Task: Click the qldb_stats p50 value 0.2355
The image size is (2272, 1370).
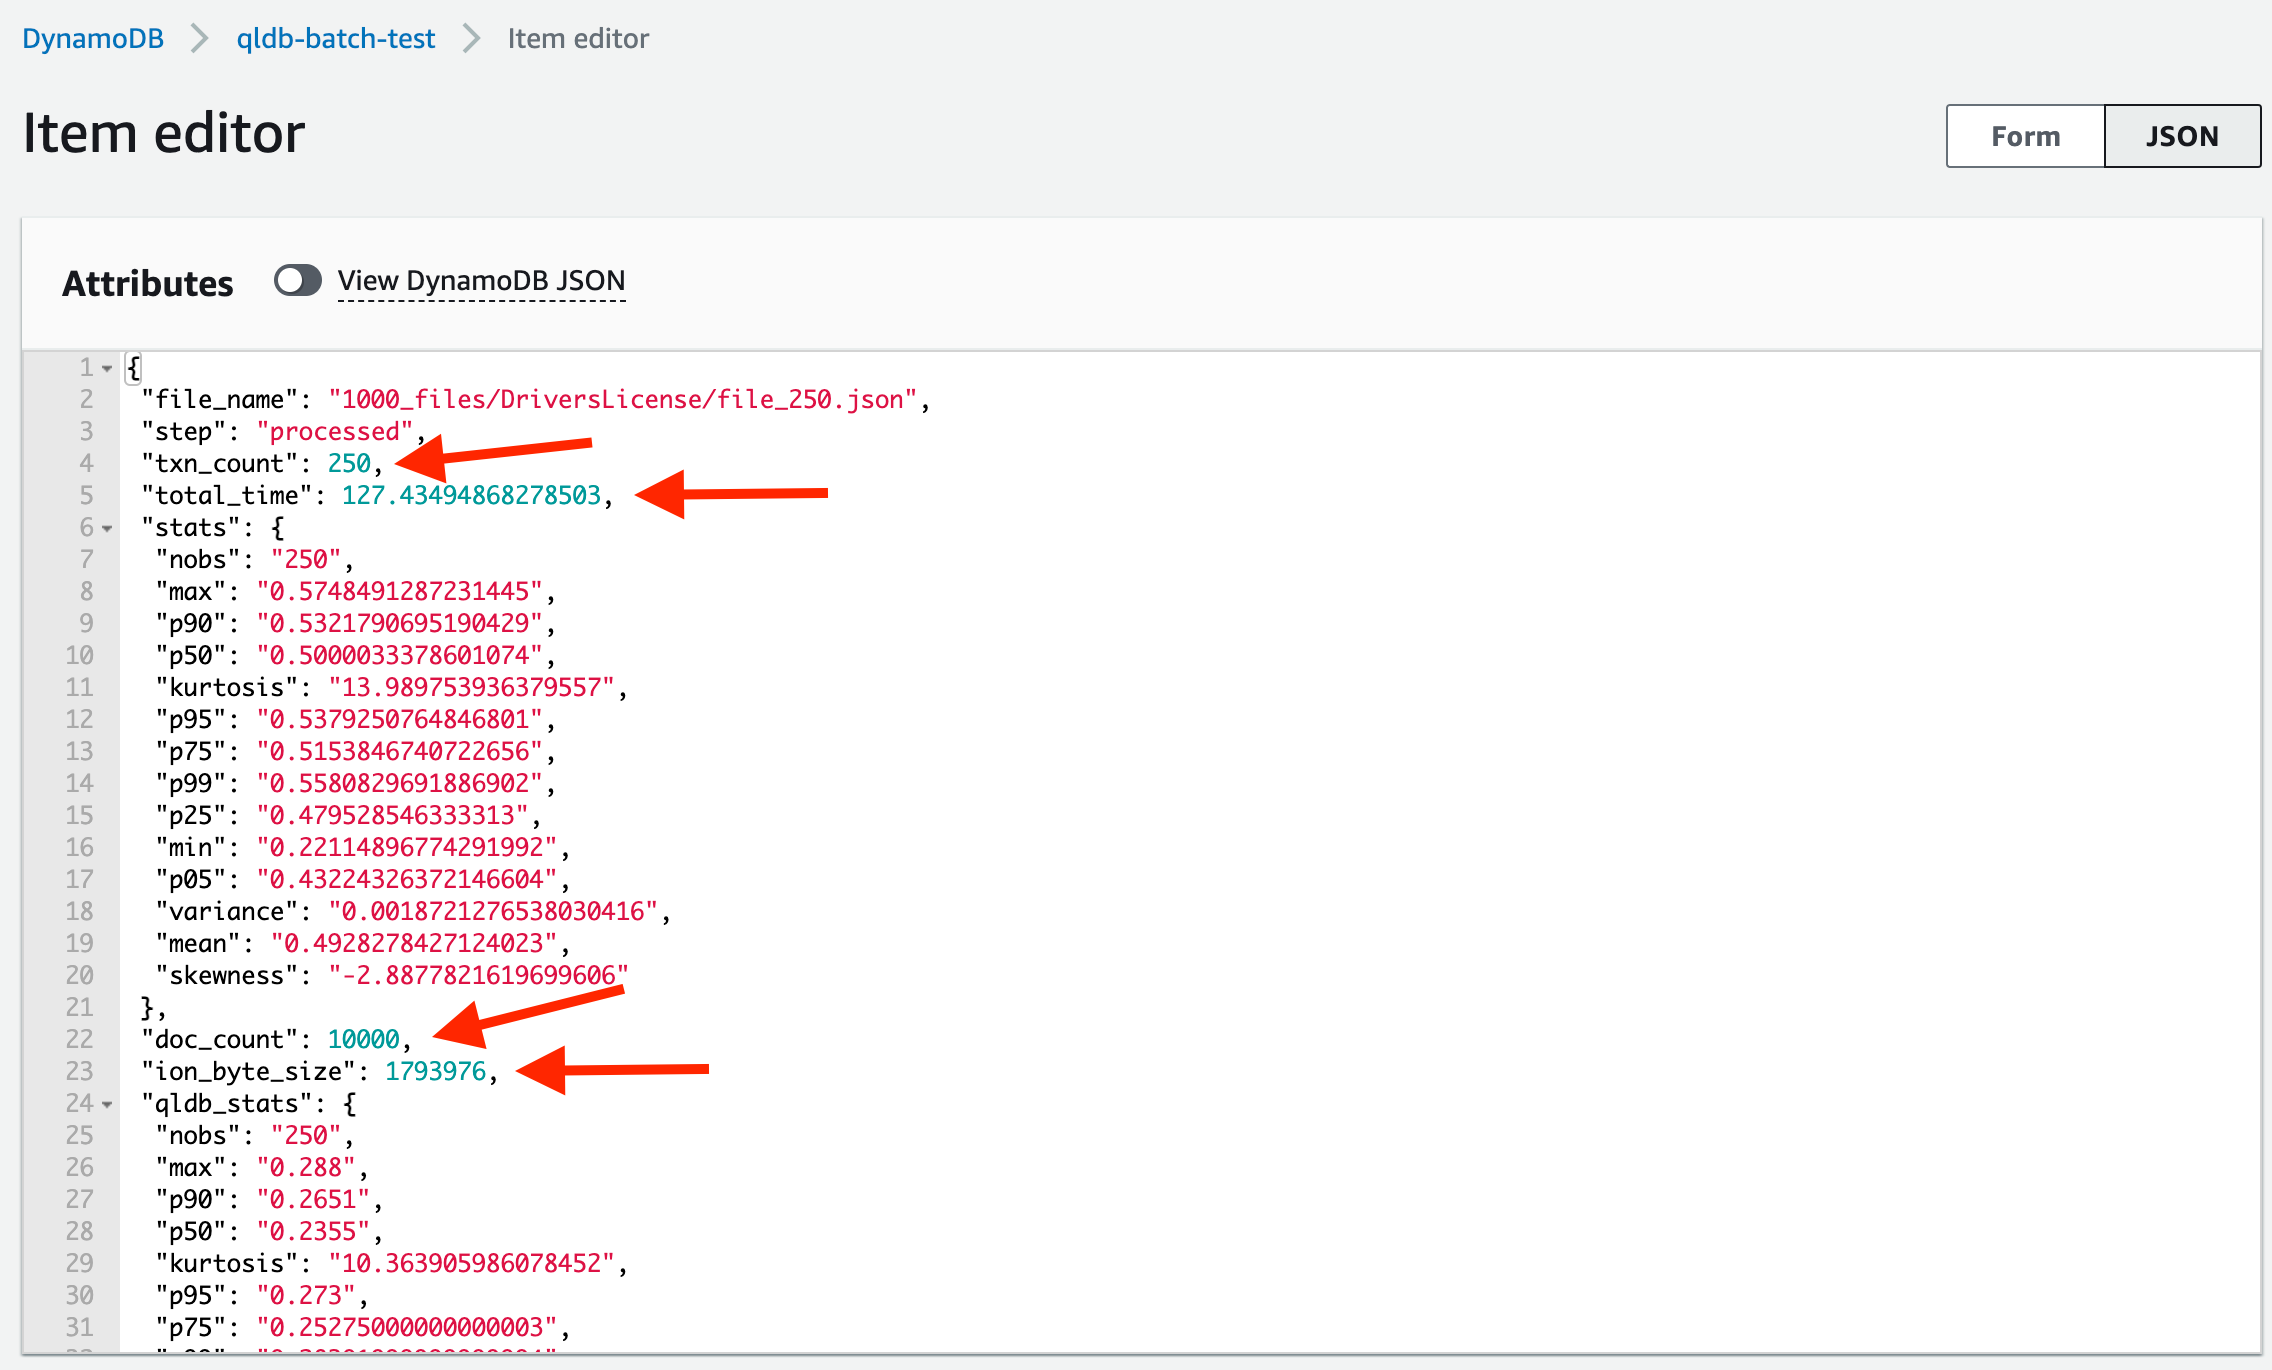Action: tap(314, 1232)
